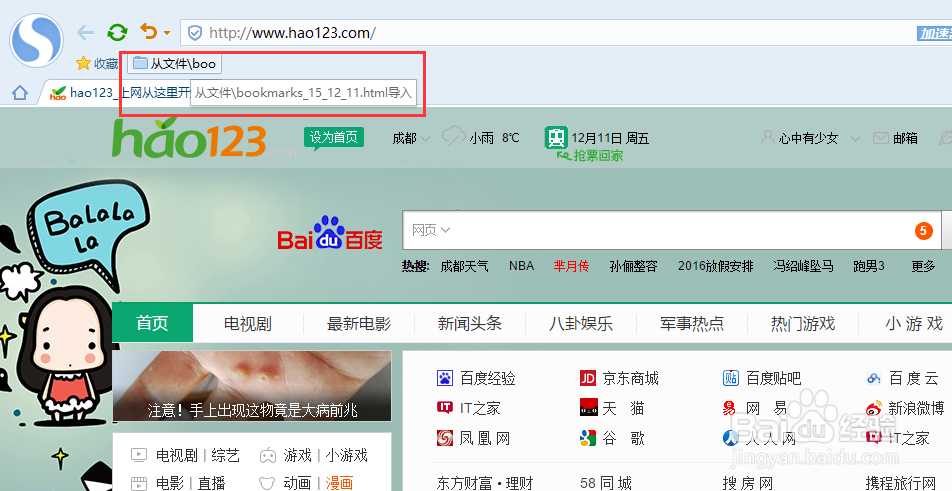Click 更多 hot searches link
This screenshot has height=491, width=952.
[923, 266]
